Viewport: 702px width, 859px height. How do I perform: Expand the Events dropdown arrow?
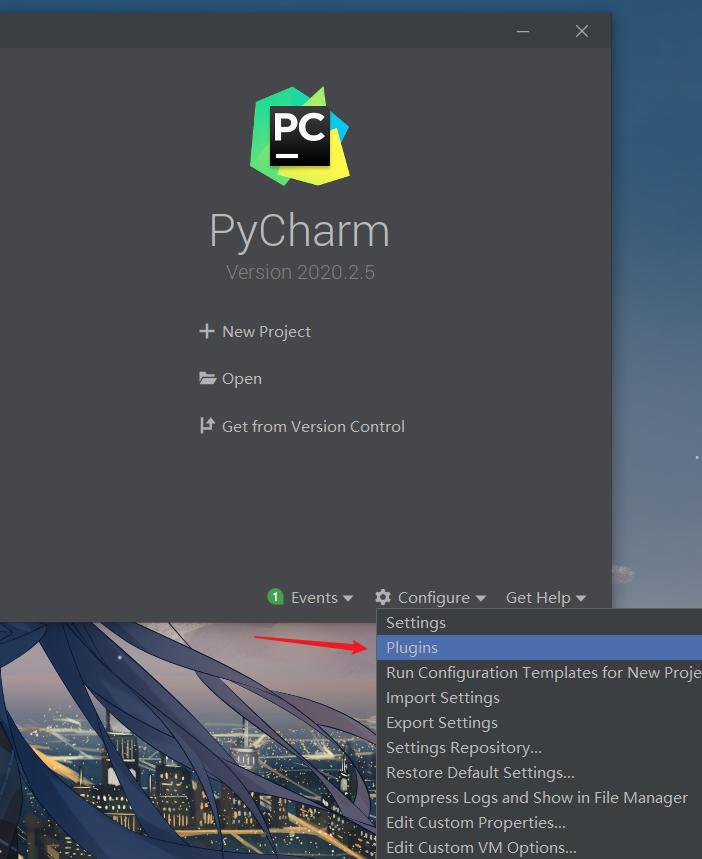pos(348,598)
